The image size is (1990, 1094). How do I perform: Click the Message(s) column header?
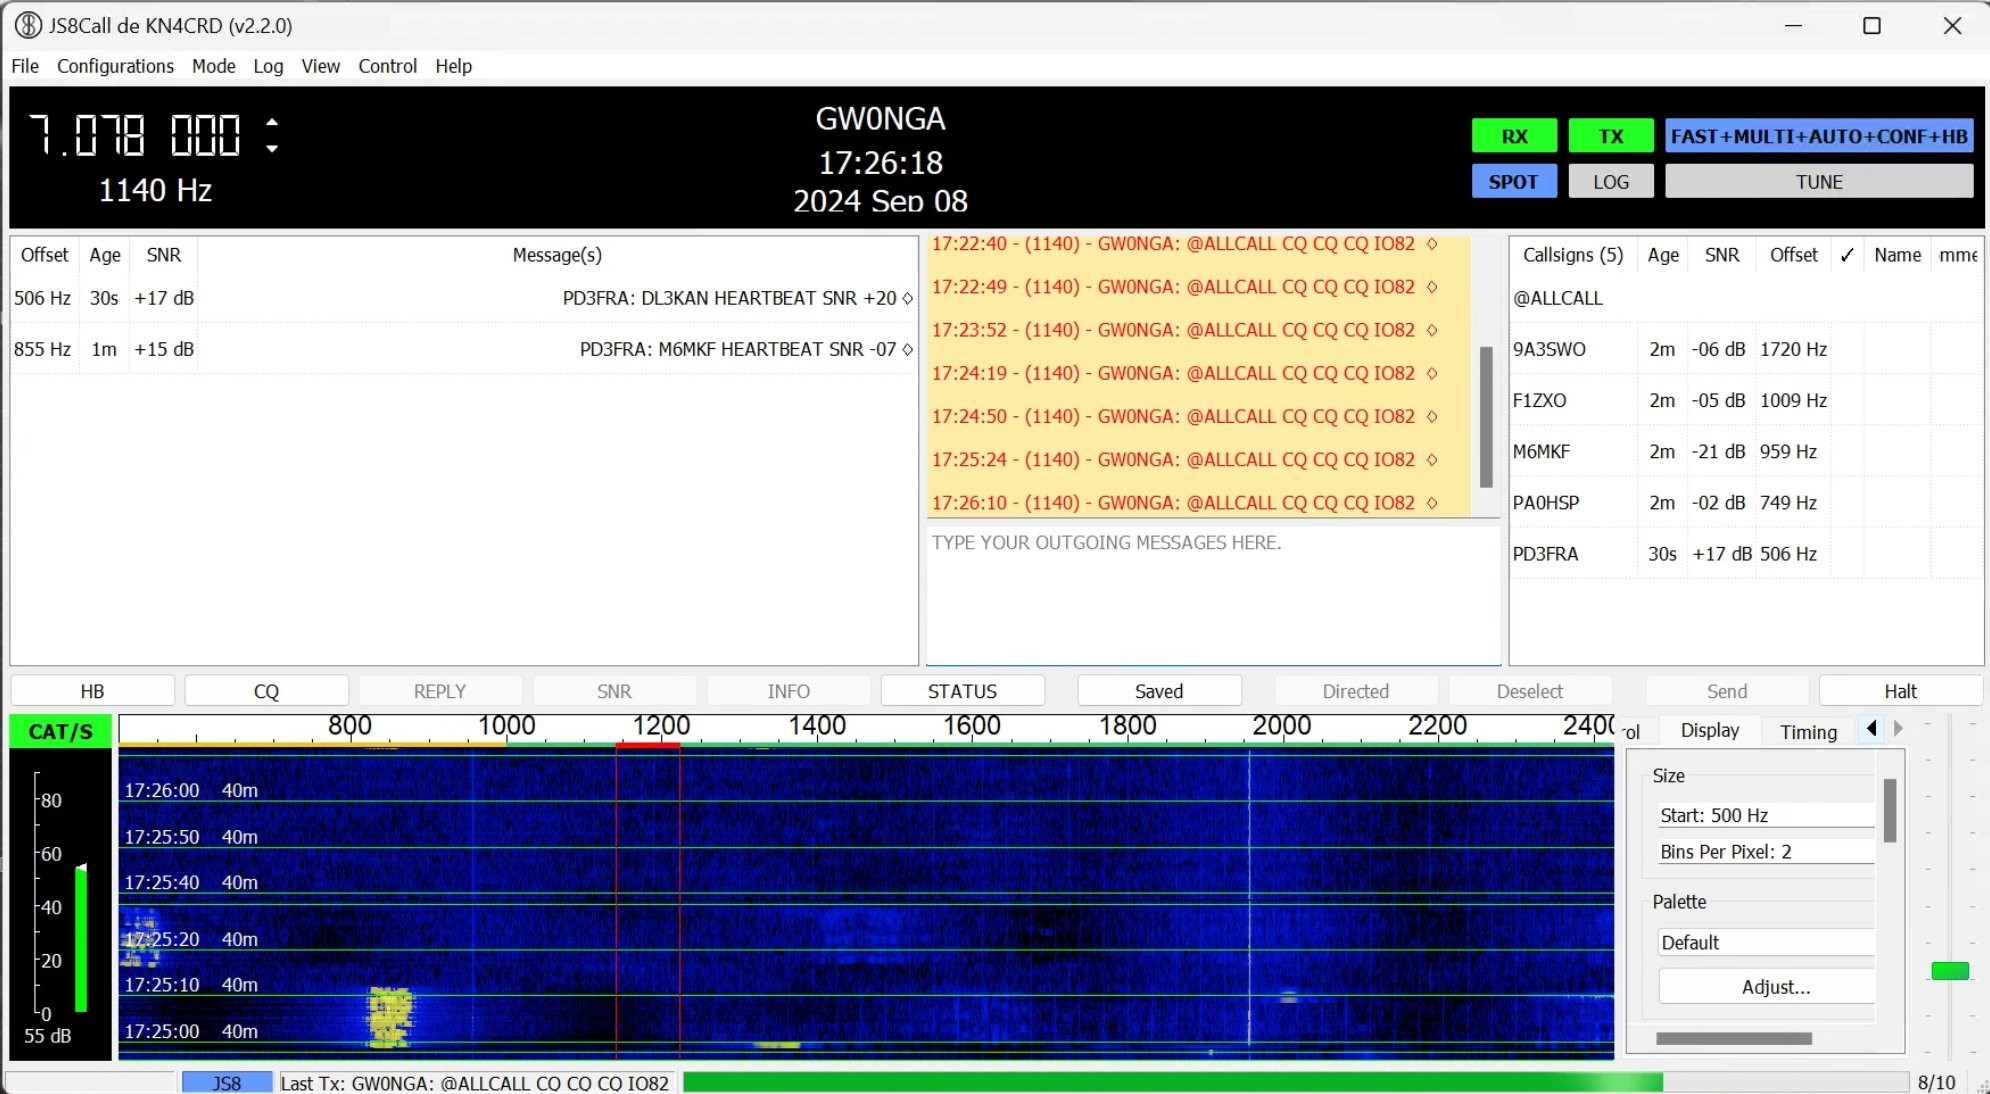pos(557,255)
